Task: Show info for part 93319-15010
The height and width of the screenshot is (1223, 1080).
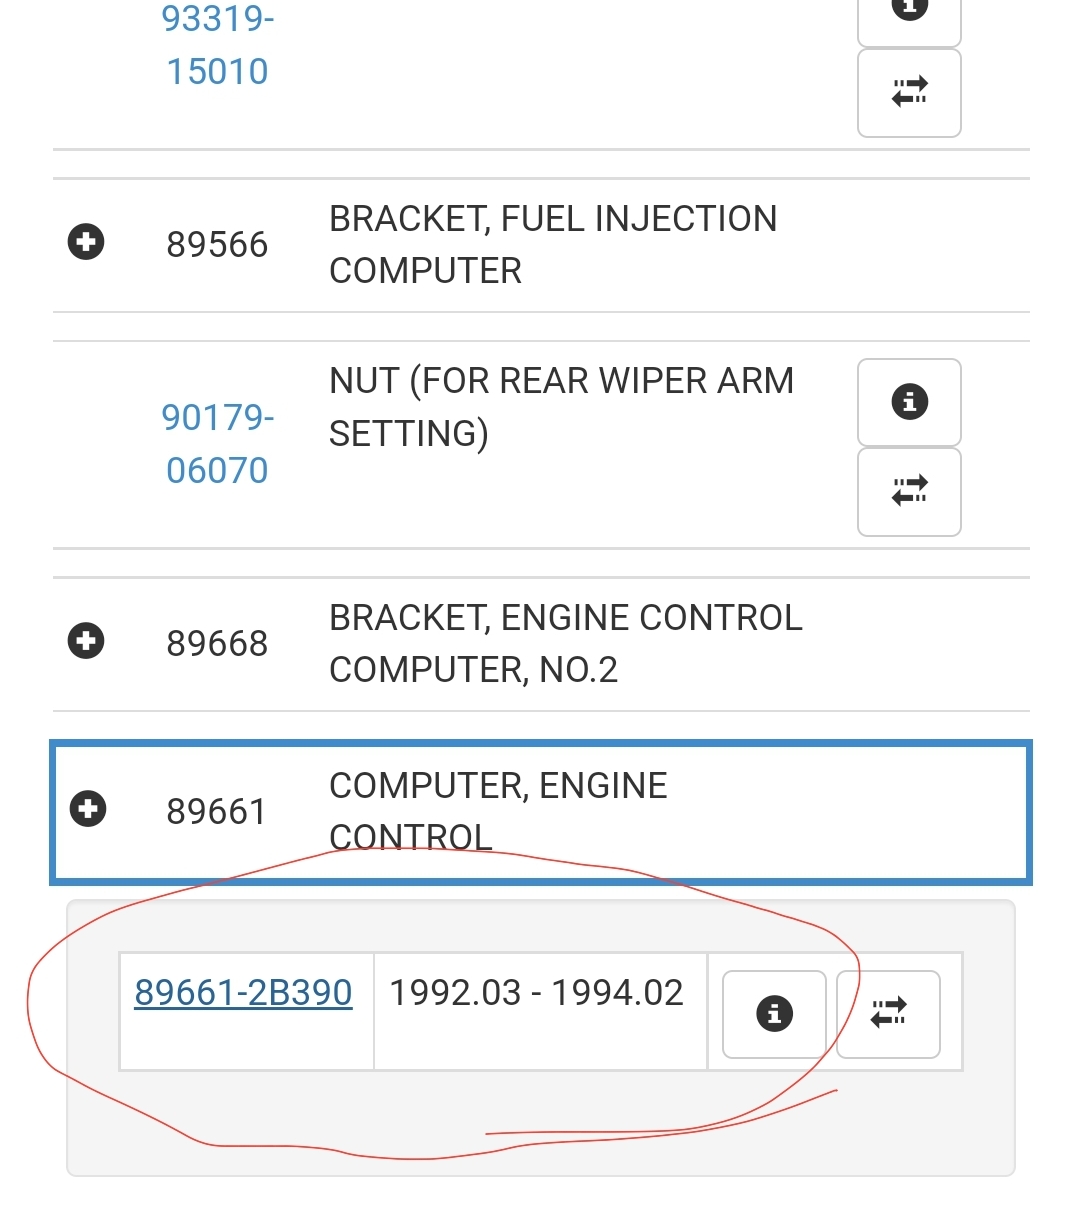Action: click(909, 12)
